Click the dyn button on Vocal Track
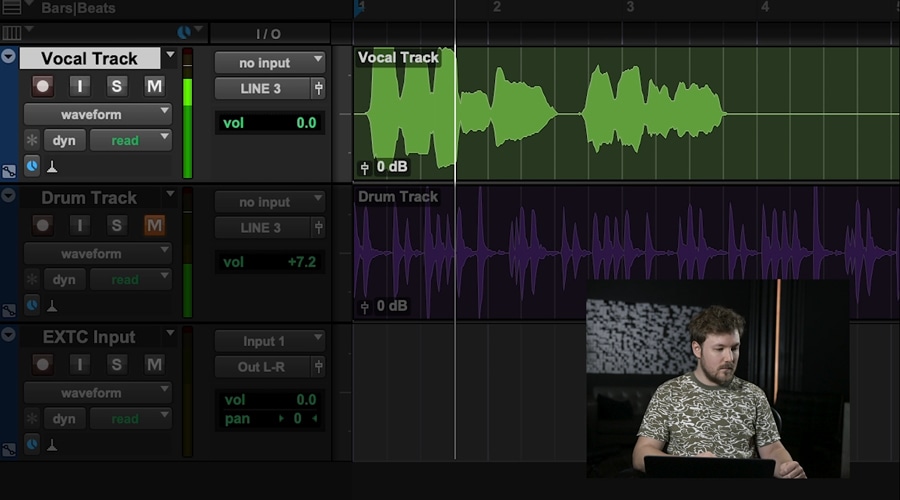The height and width of the screenshot is (500, 900). 65,141
